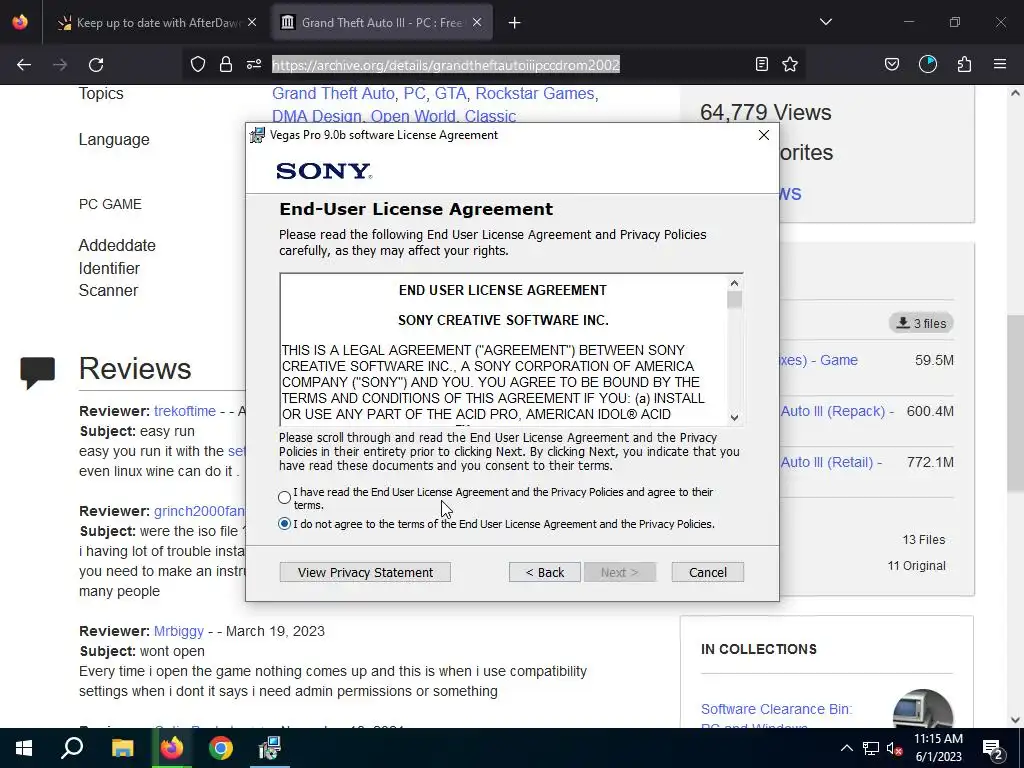Open the PC topic link

(414, 93)
